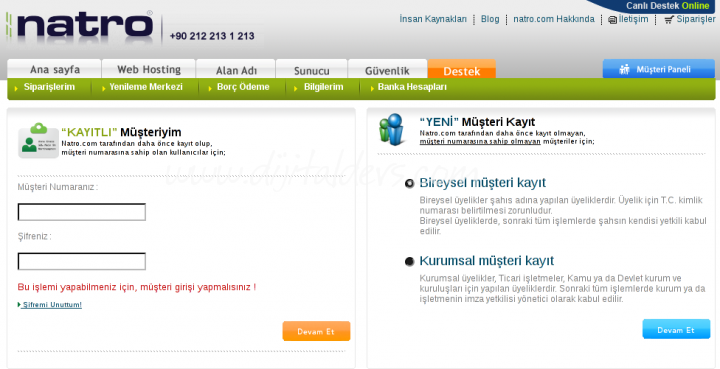Open the İletişim contact icon
The height and width of the screenshot is (369, 720).
click(x=613, y=20)
